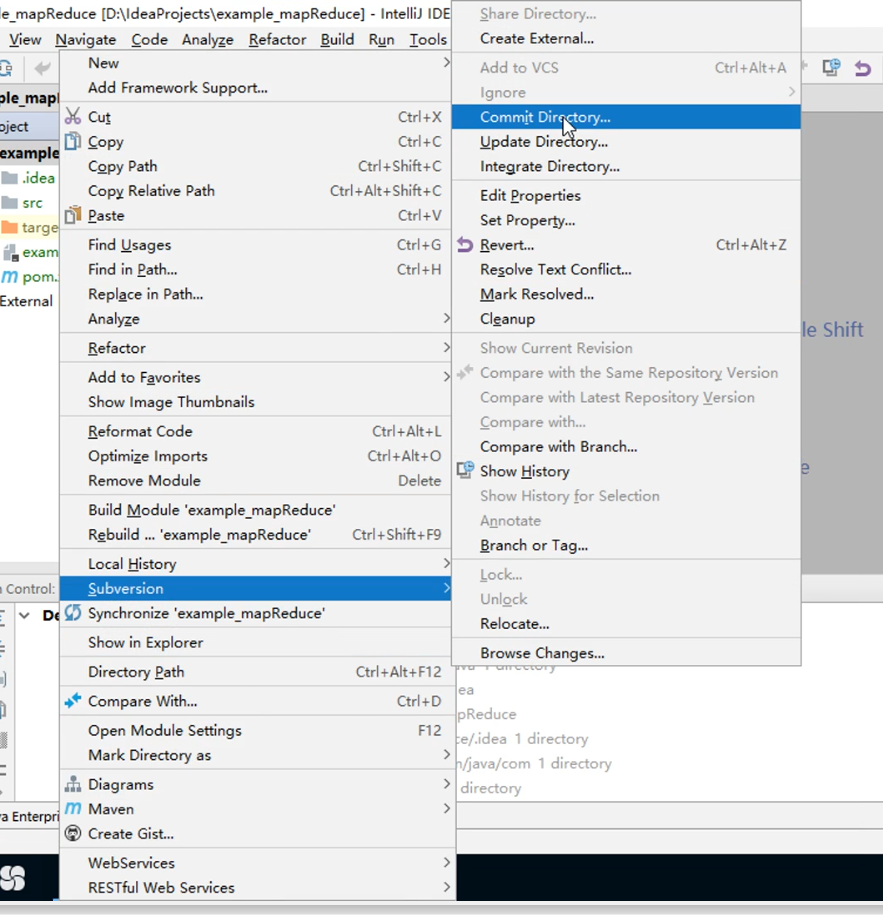
Task: Click the back arrow toolbar icon
Action: click(42, 68)
